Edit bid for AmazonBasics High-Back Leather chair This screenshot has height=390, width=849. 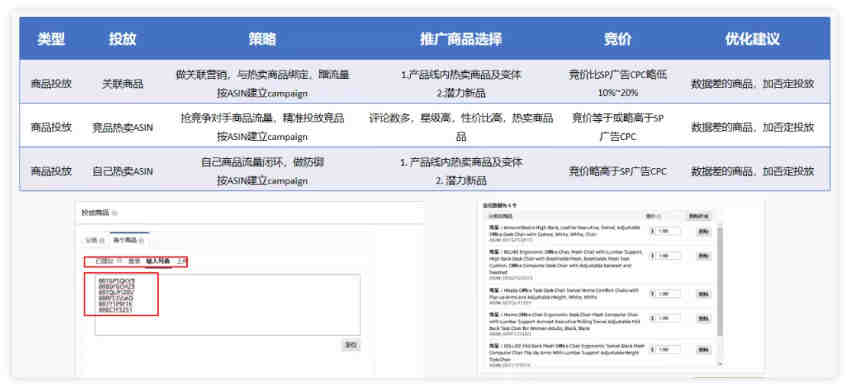click(x=668, y=231)
